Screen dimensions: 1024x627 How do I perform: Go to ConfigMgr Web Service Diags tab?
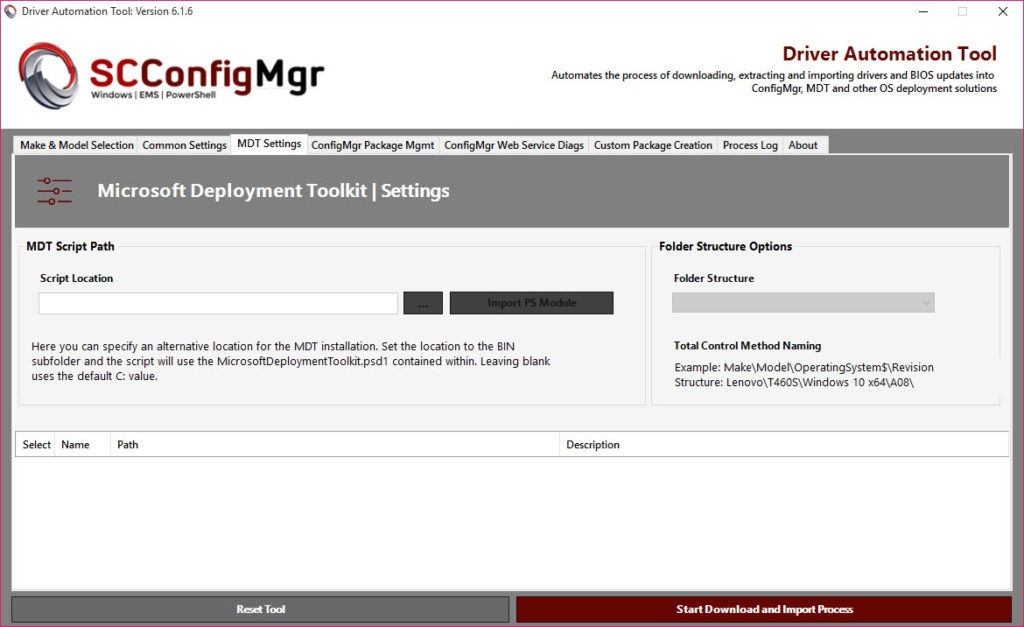click(x=514, y=145)
